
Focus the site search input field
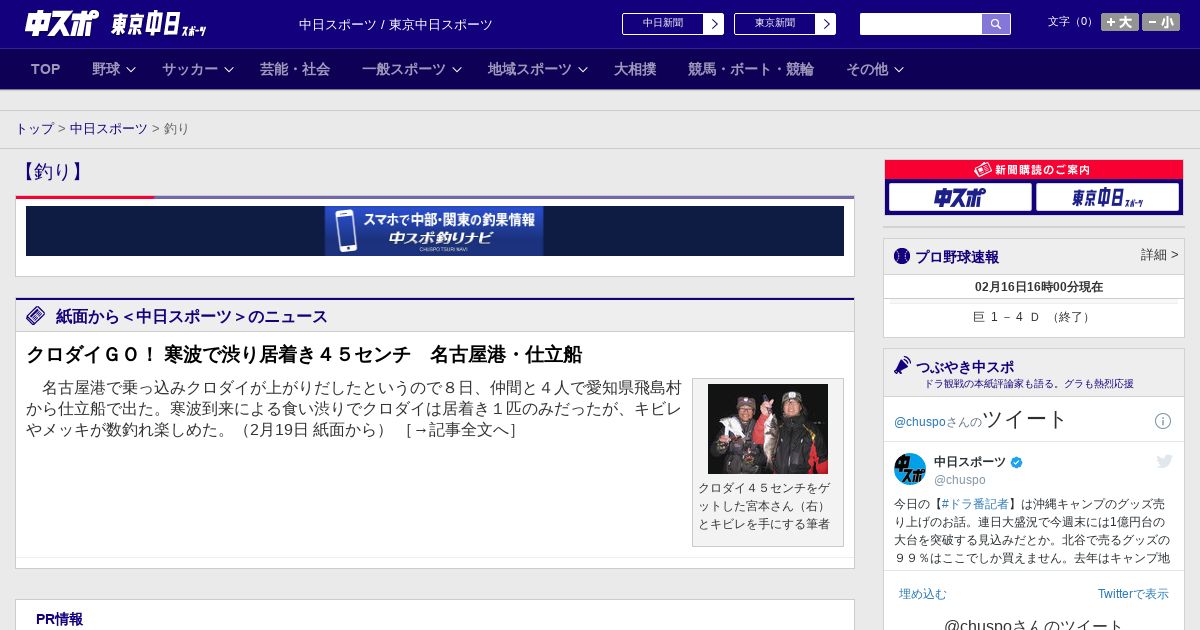coord(921,24)
